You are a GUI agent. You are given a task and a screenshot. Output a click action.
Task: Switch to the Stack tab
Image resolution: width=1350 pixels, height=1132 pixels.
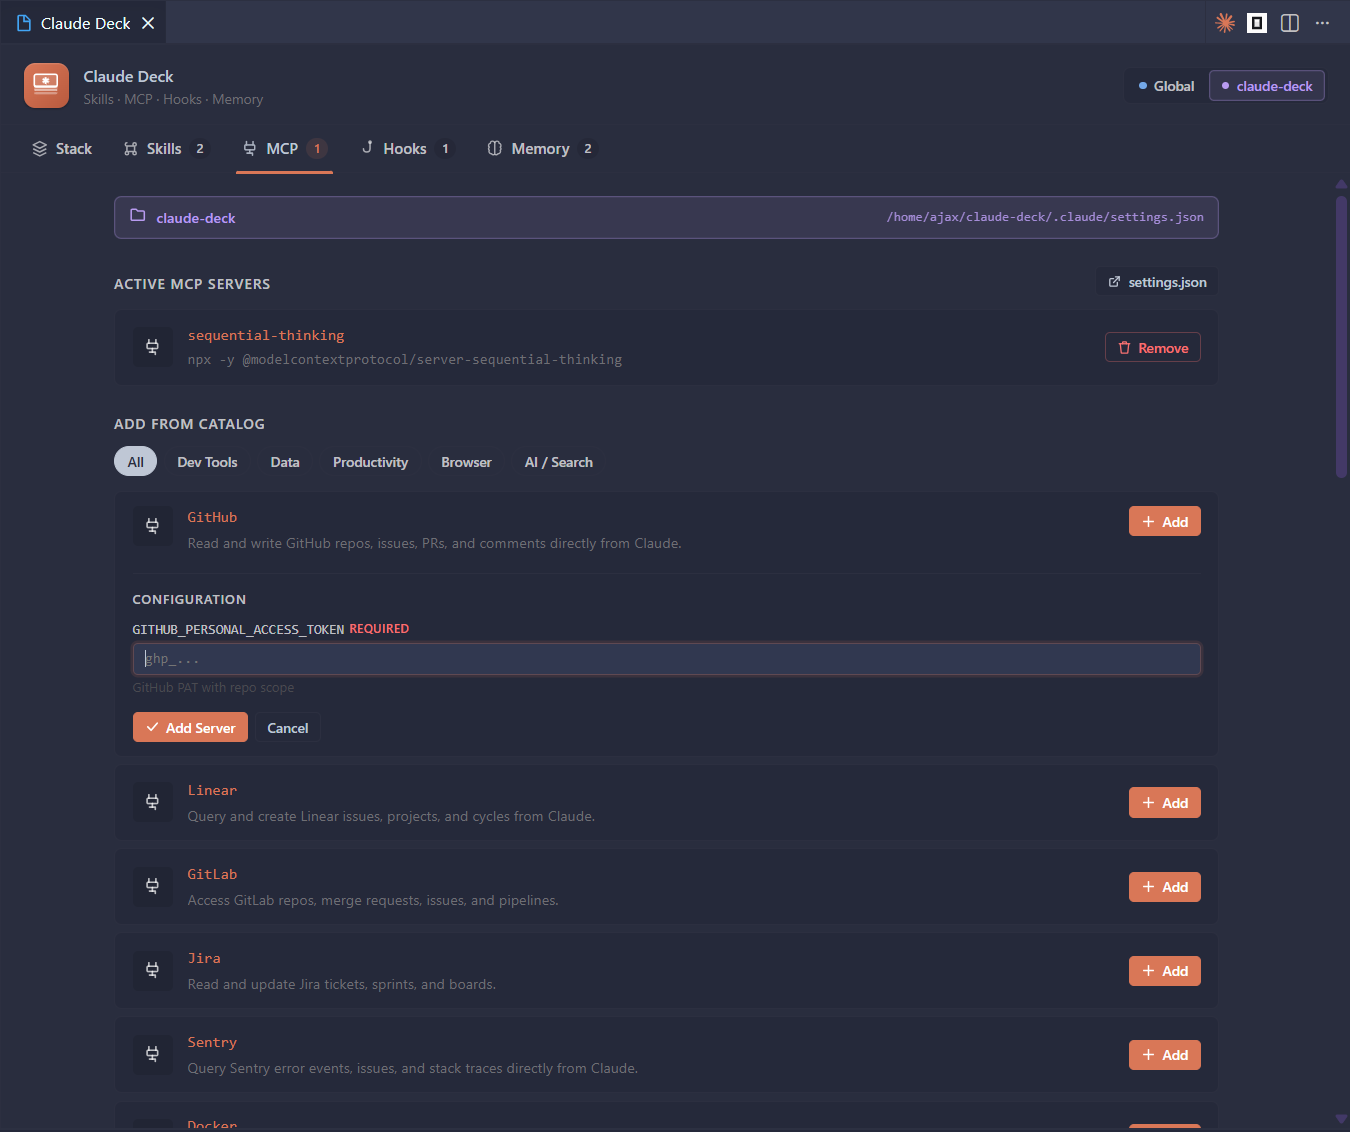(x=62, y=149)
